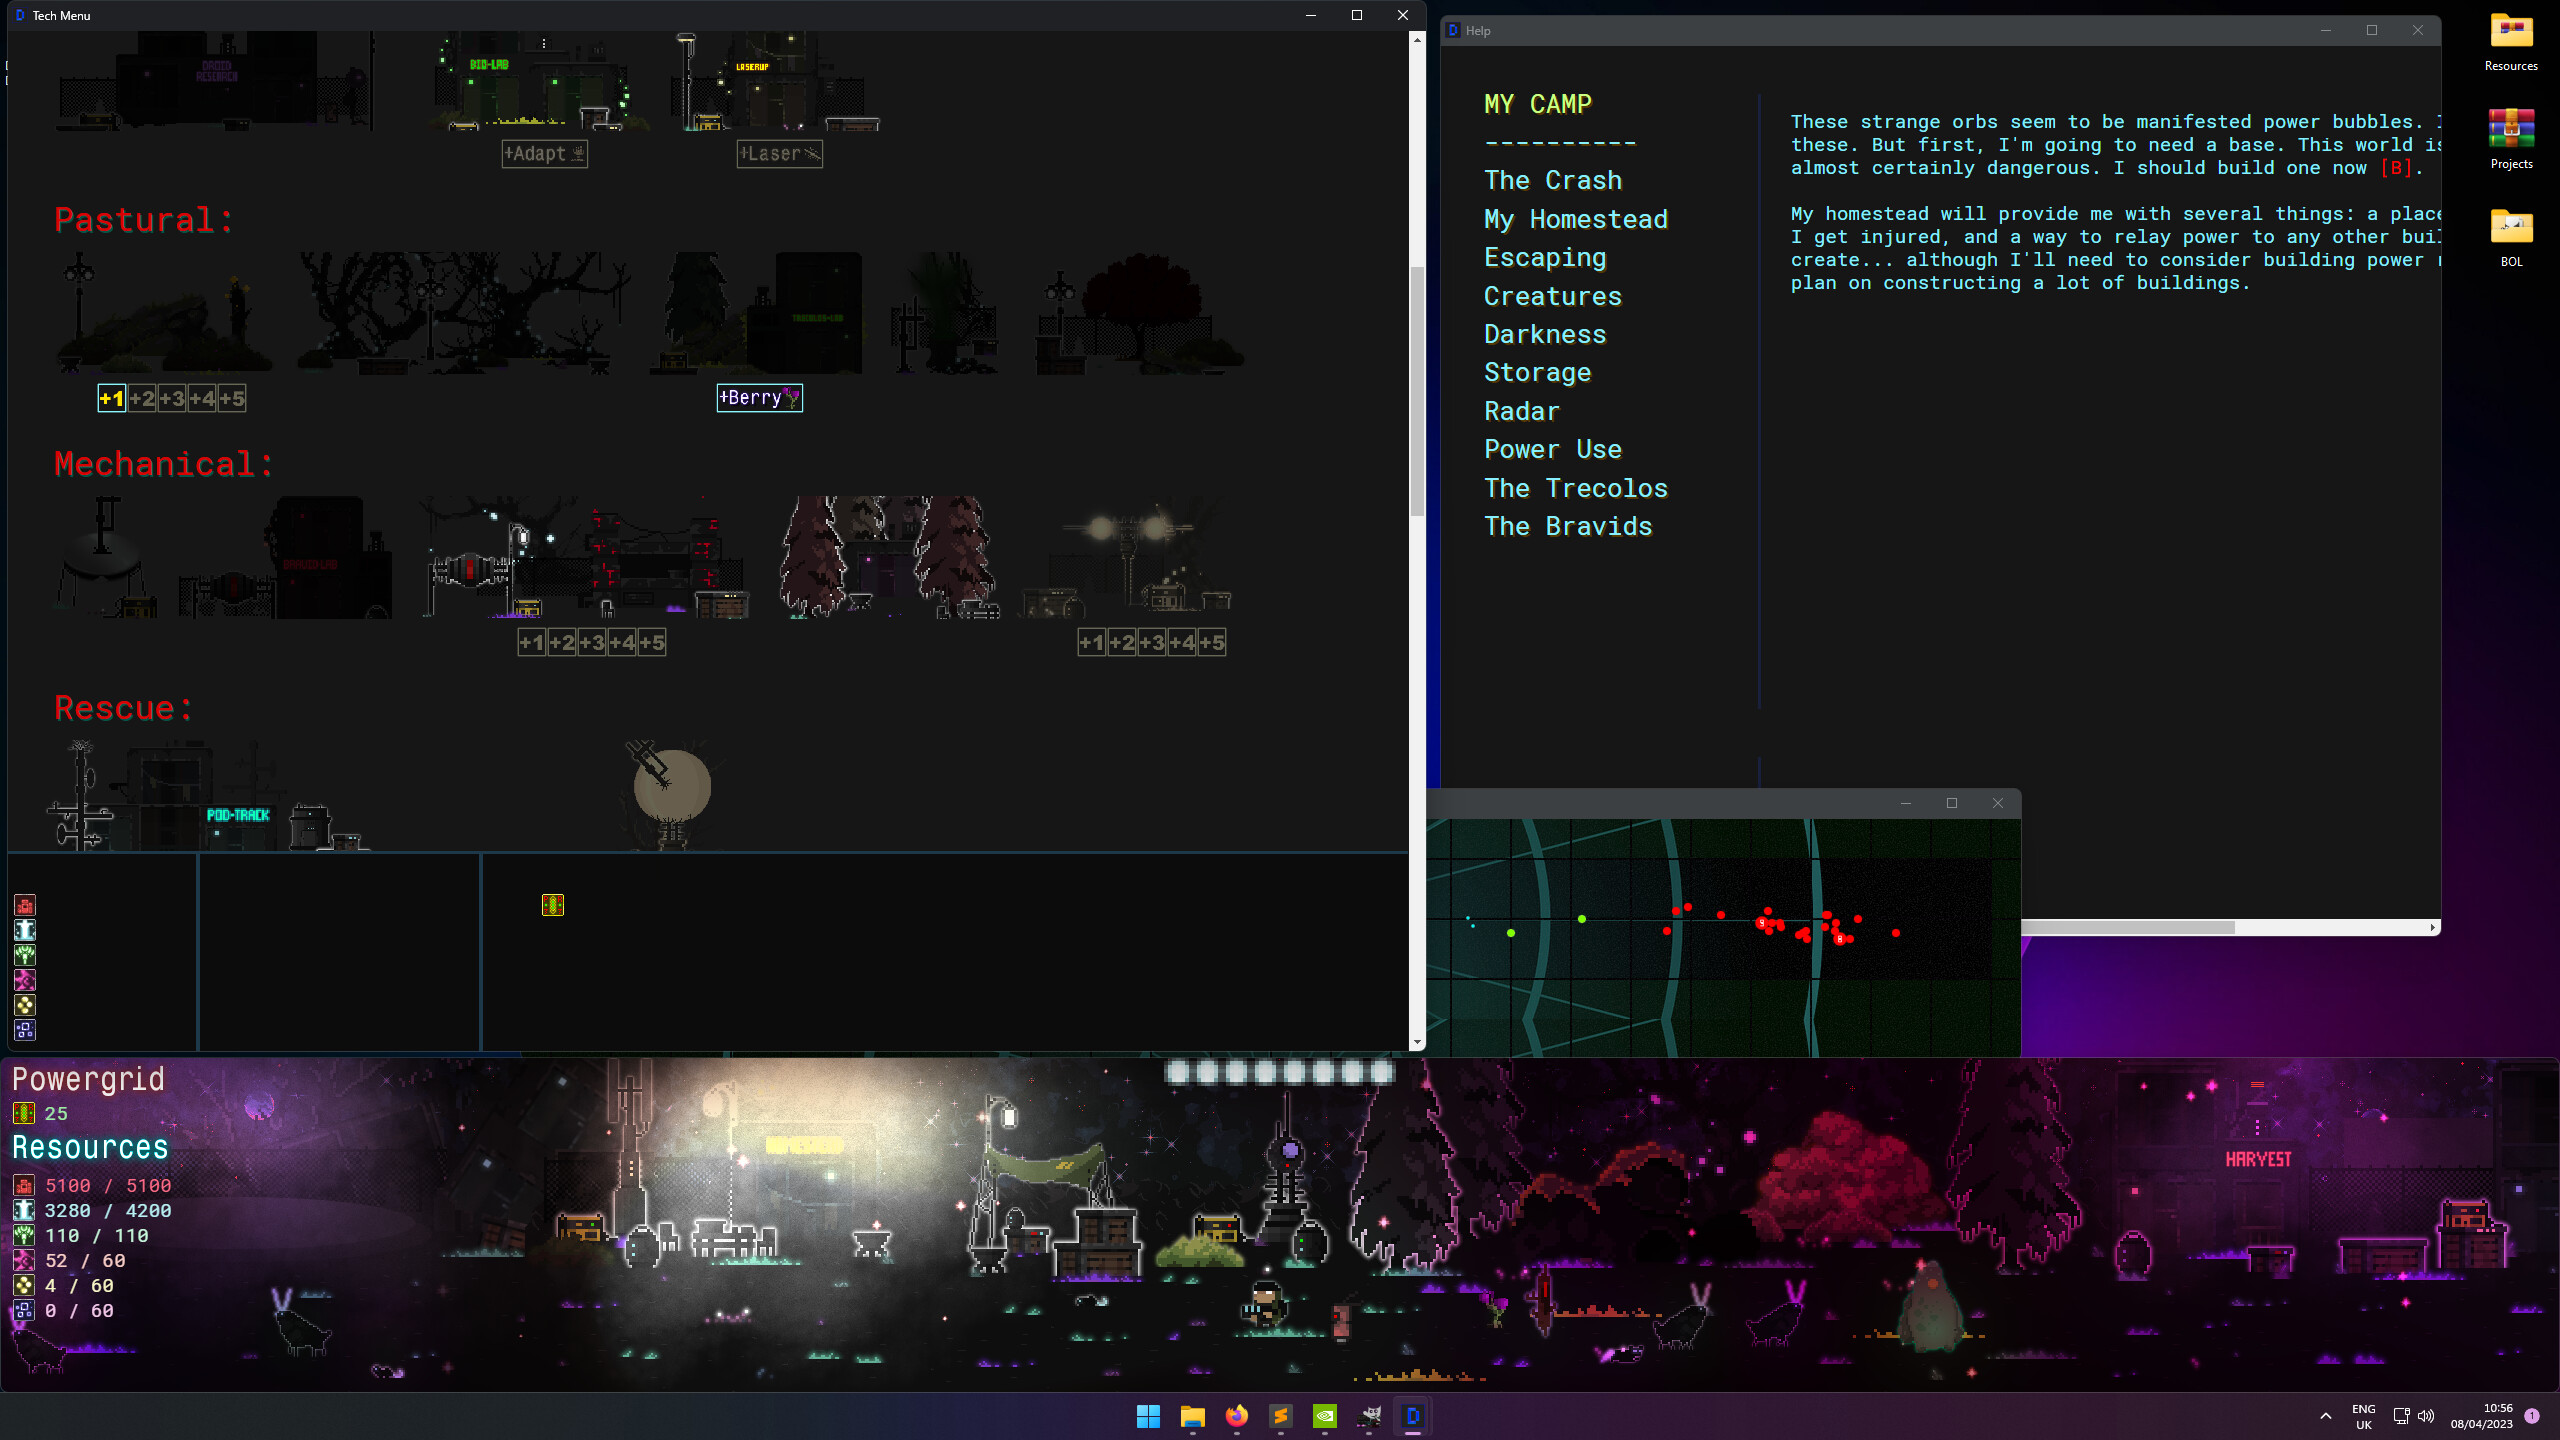Viewport: 2560px width, 1440px height.
Task: Select the cyan figure resource icon in Tech Menu
Action: pyautogui.click(x=25, y=930)
